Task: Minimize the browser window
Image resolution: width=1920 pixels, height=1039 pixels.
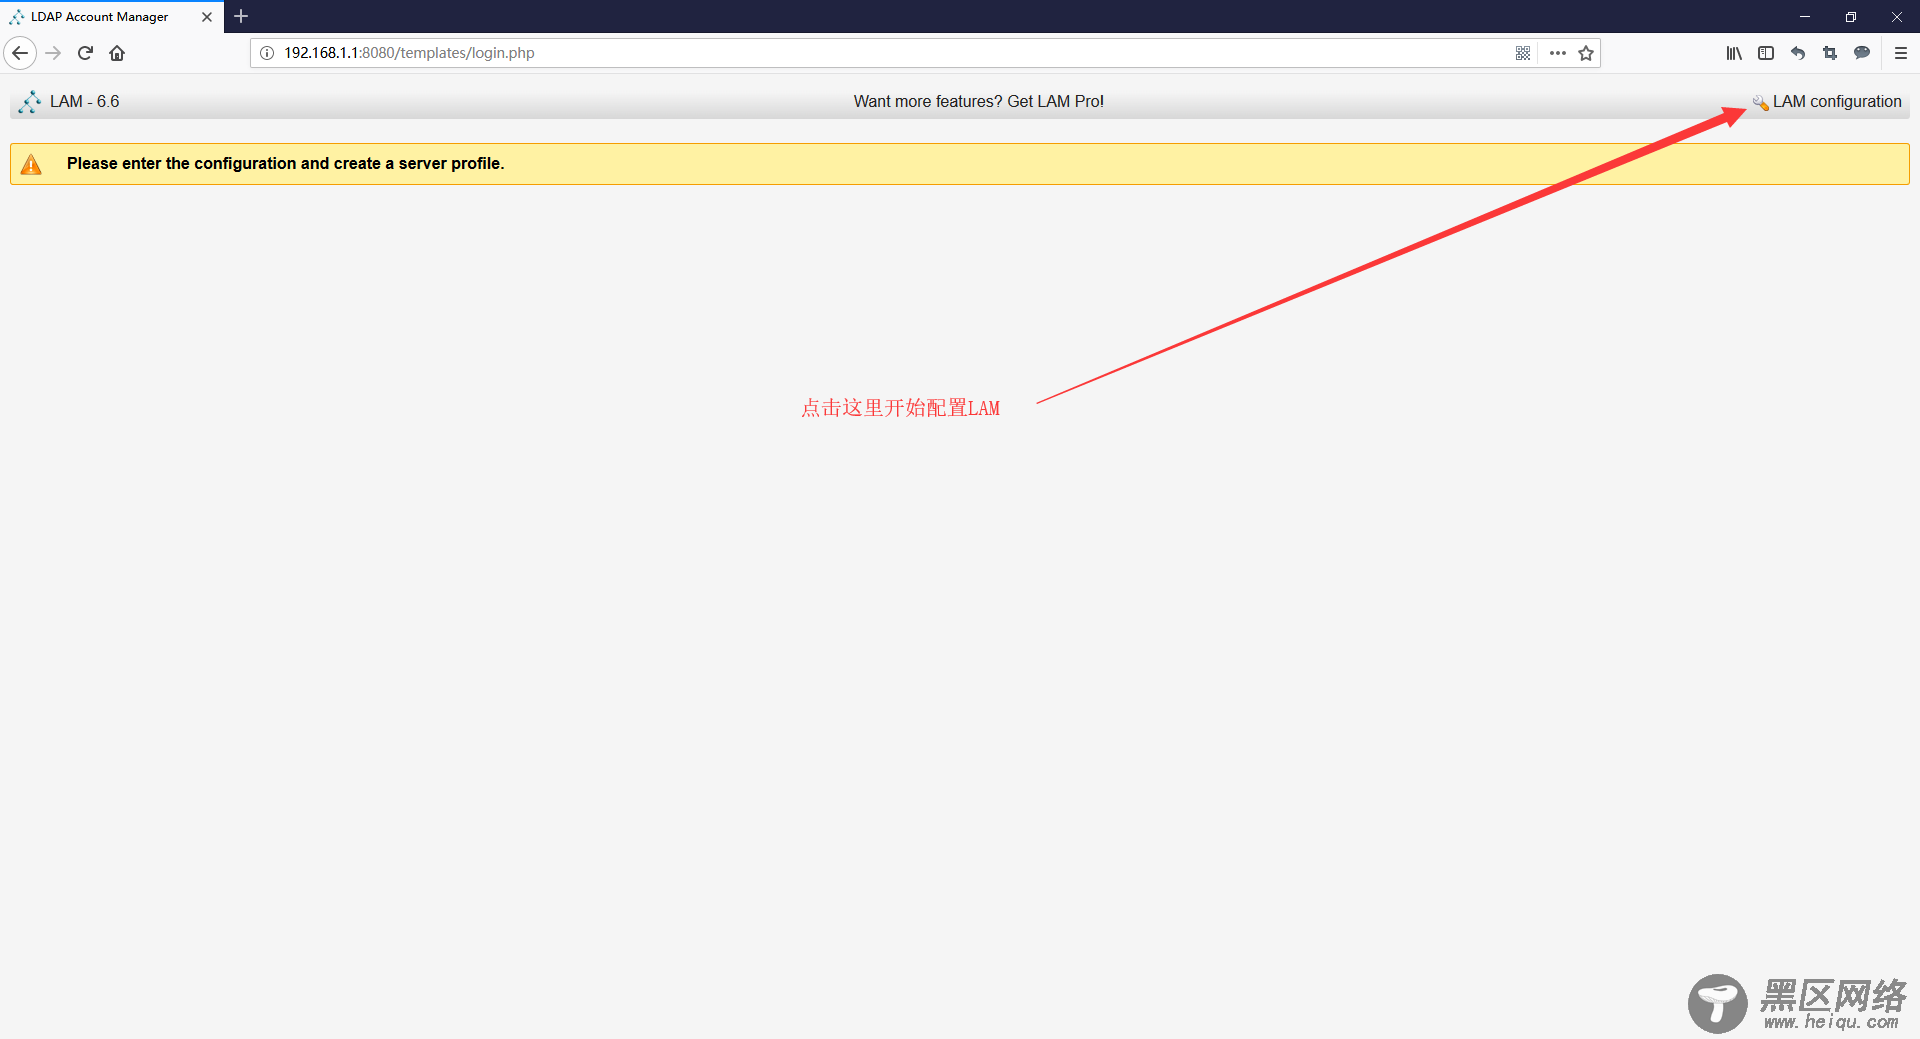Action: (1805, 16)
